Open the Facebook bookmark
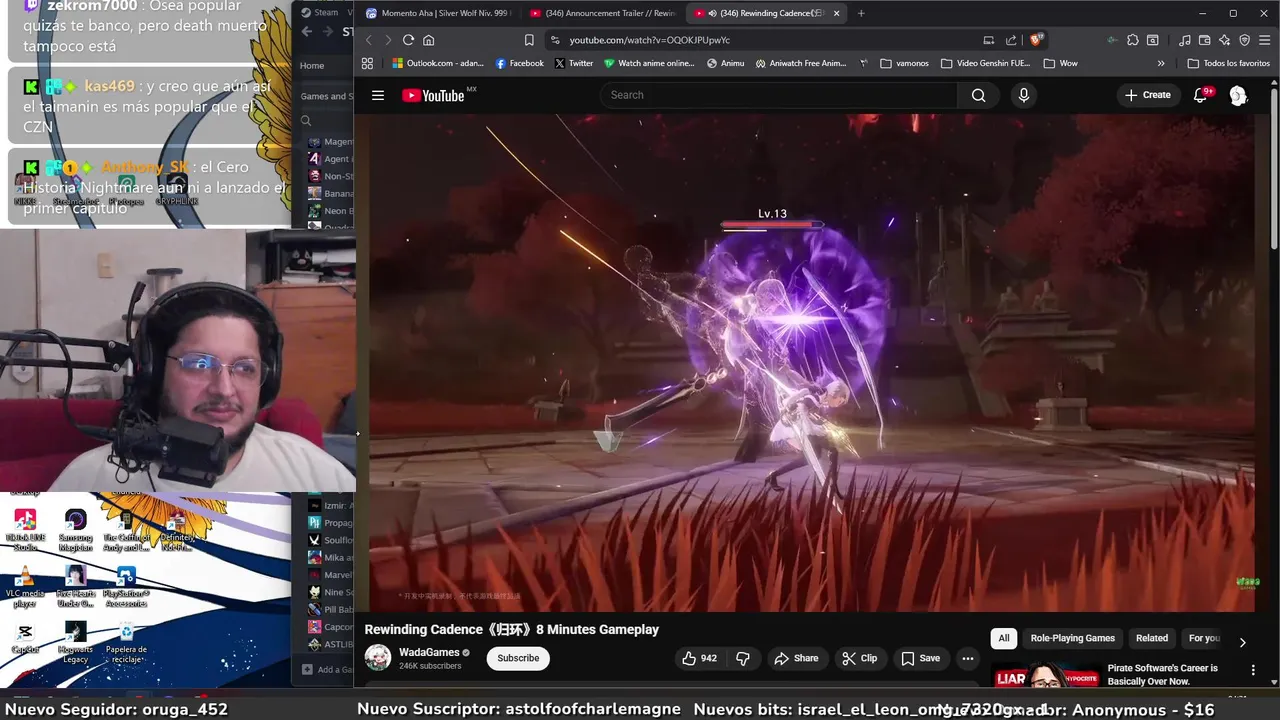Screen dimensions: 1280x720 point(520,63)
